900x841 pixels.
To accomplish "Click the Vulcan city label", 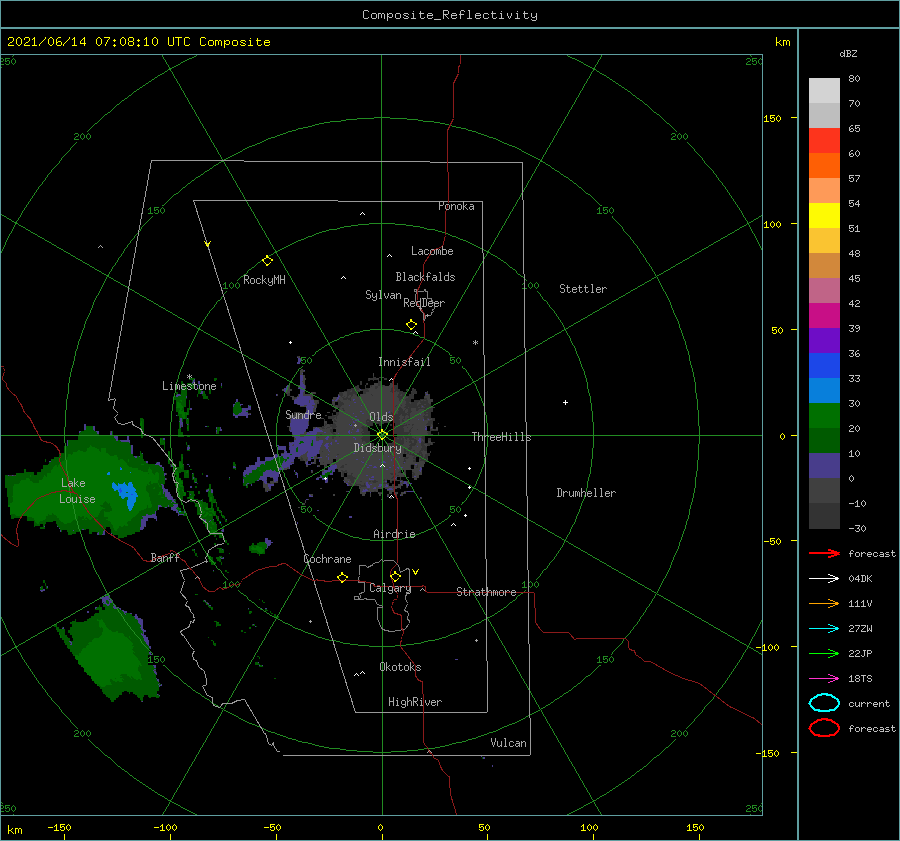I will click(x=509, y=743).
